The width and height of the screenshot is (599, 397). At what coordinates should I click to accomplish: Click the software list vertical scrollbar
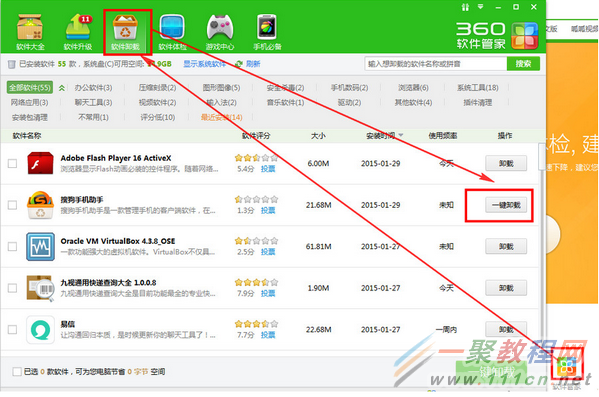tap(542, 157)
